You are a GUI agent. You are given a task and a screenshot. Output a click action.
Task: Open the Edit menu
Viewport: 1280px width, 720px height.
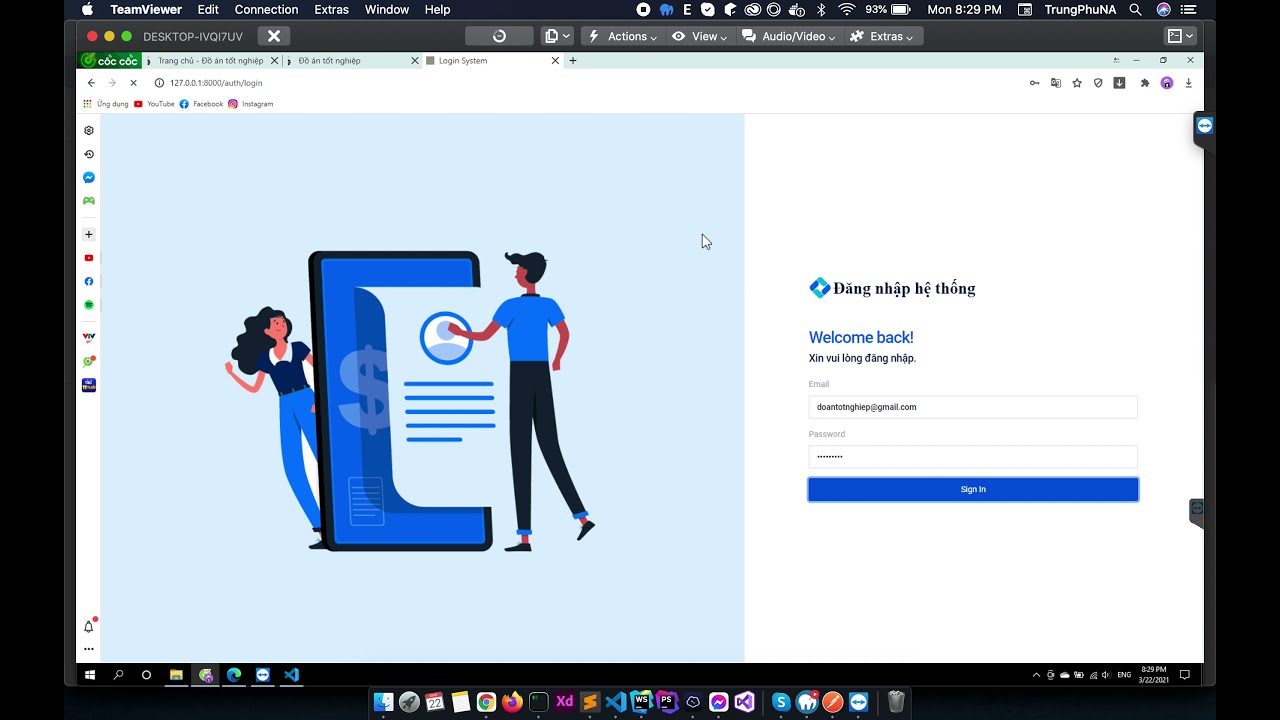(x=208, y=9)
